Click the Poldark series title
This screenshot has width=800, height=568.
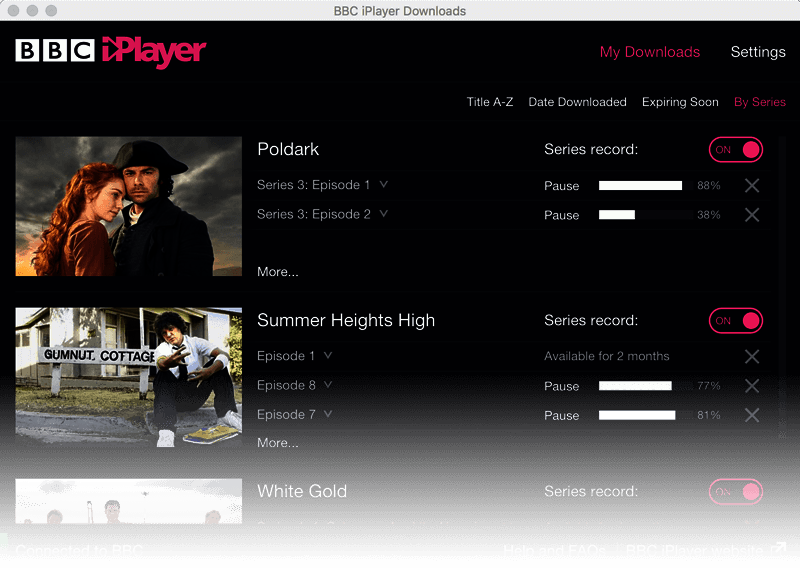coord(288,149)
